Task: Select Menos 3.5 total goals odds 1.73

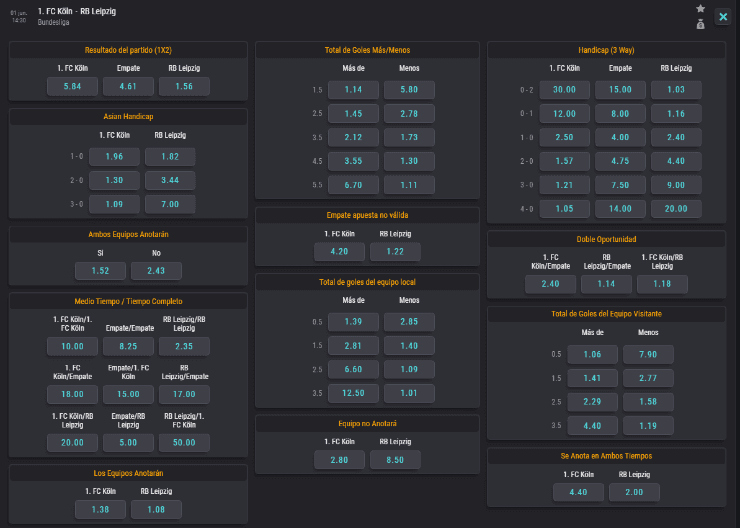Action: [x=409, y=137]
